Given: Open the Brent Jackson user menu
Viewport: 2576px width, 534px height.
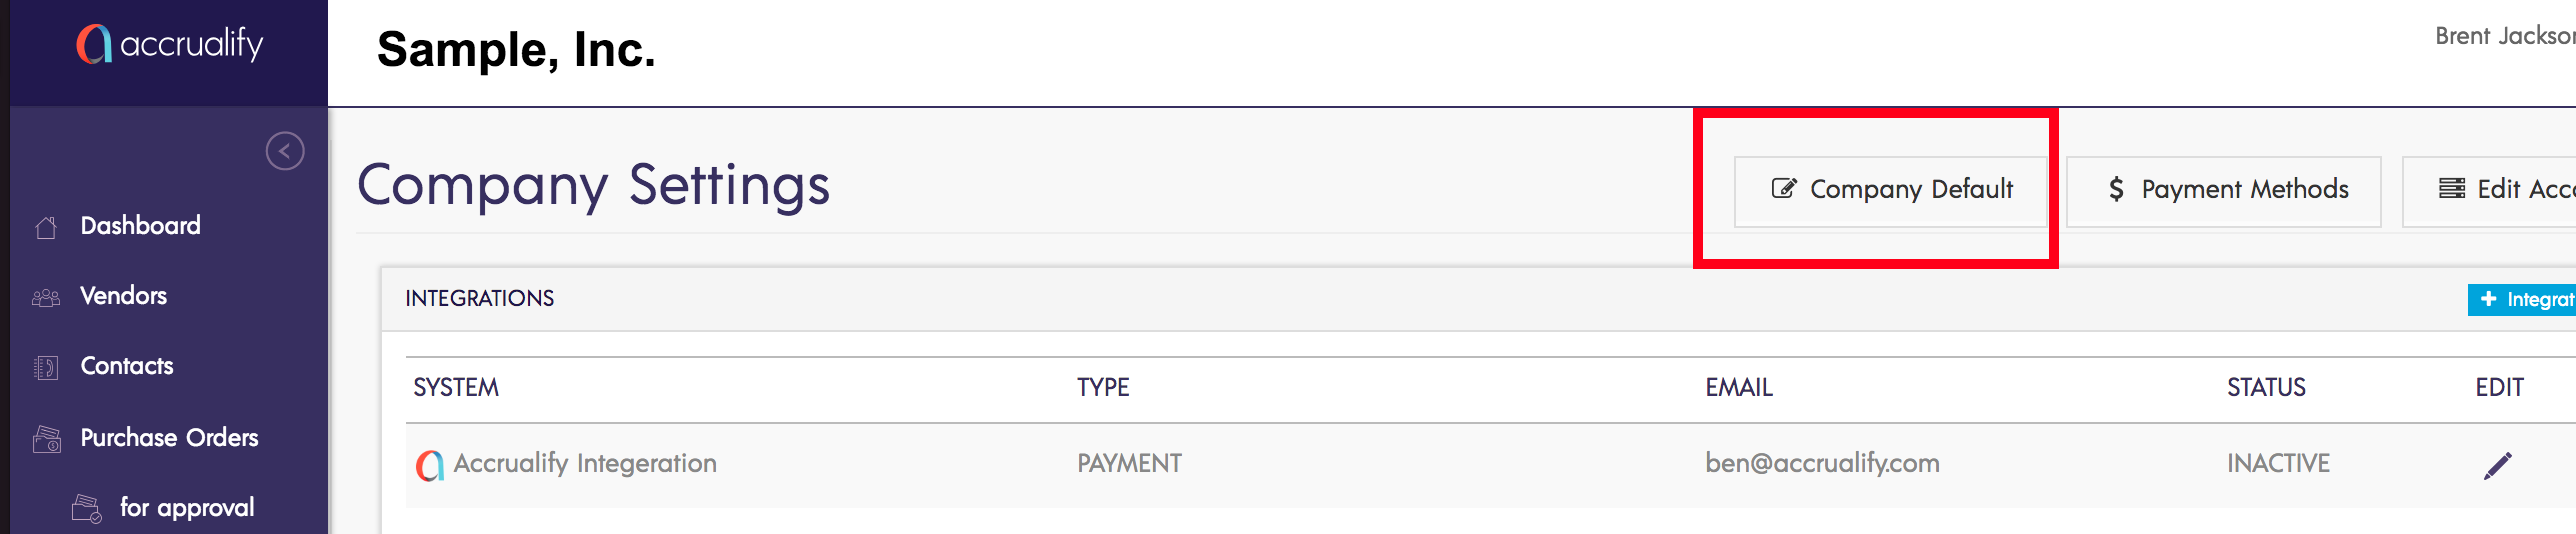Looking at the screenshot, I should (2503, 36).
